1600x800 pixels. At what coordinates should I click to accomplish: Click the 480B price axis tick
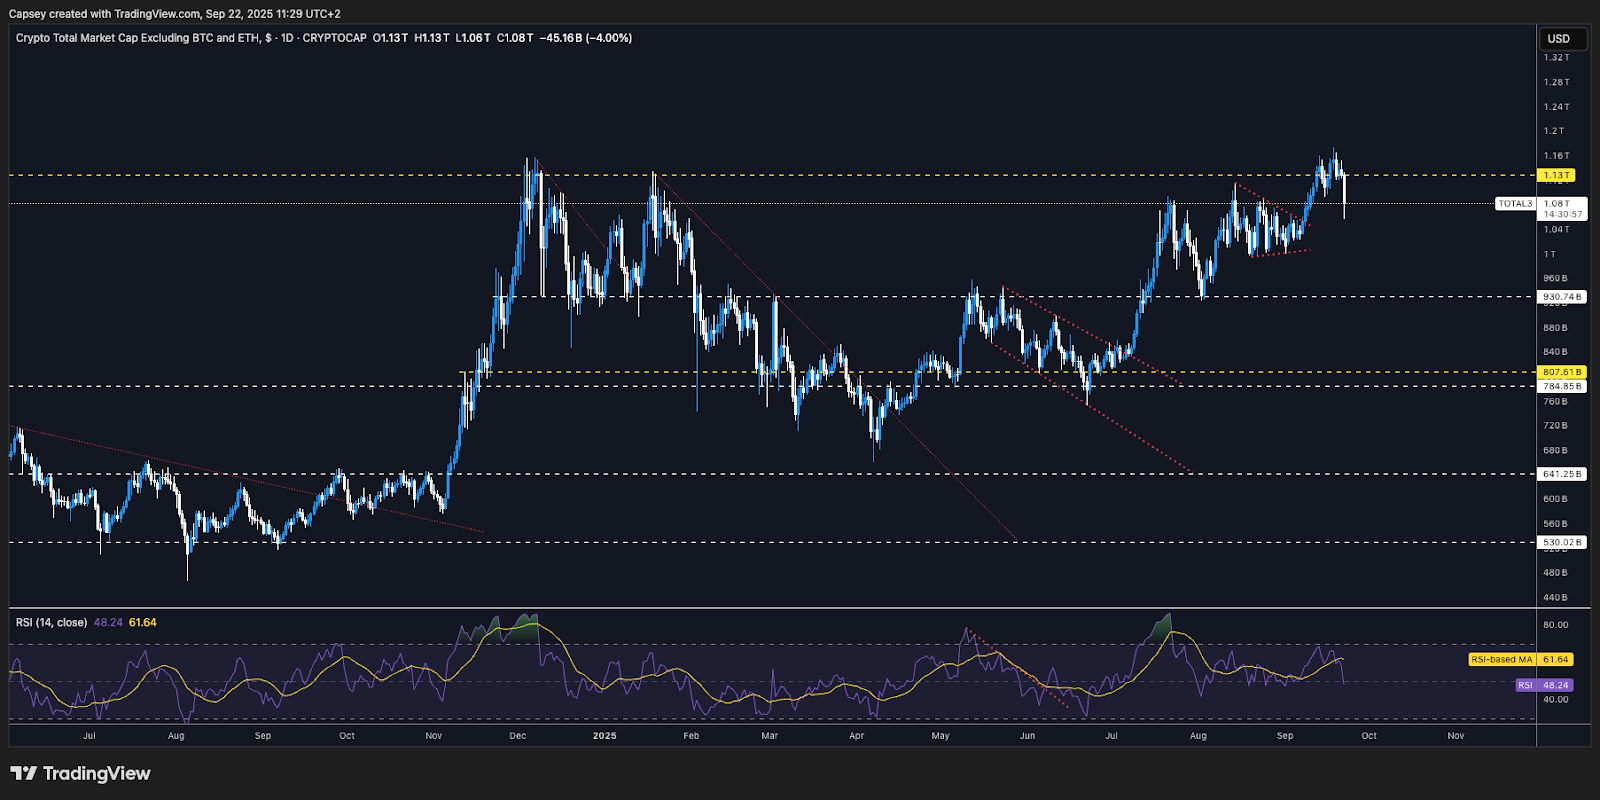[x=1555, y=573]
